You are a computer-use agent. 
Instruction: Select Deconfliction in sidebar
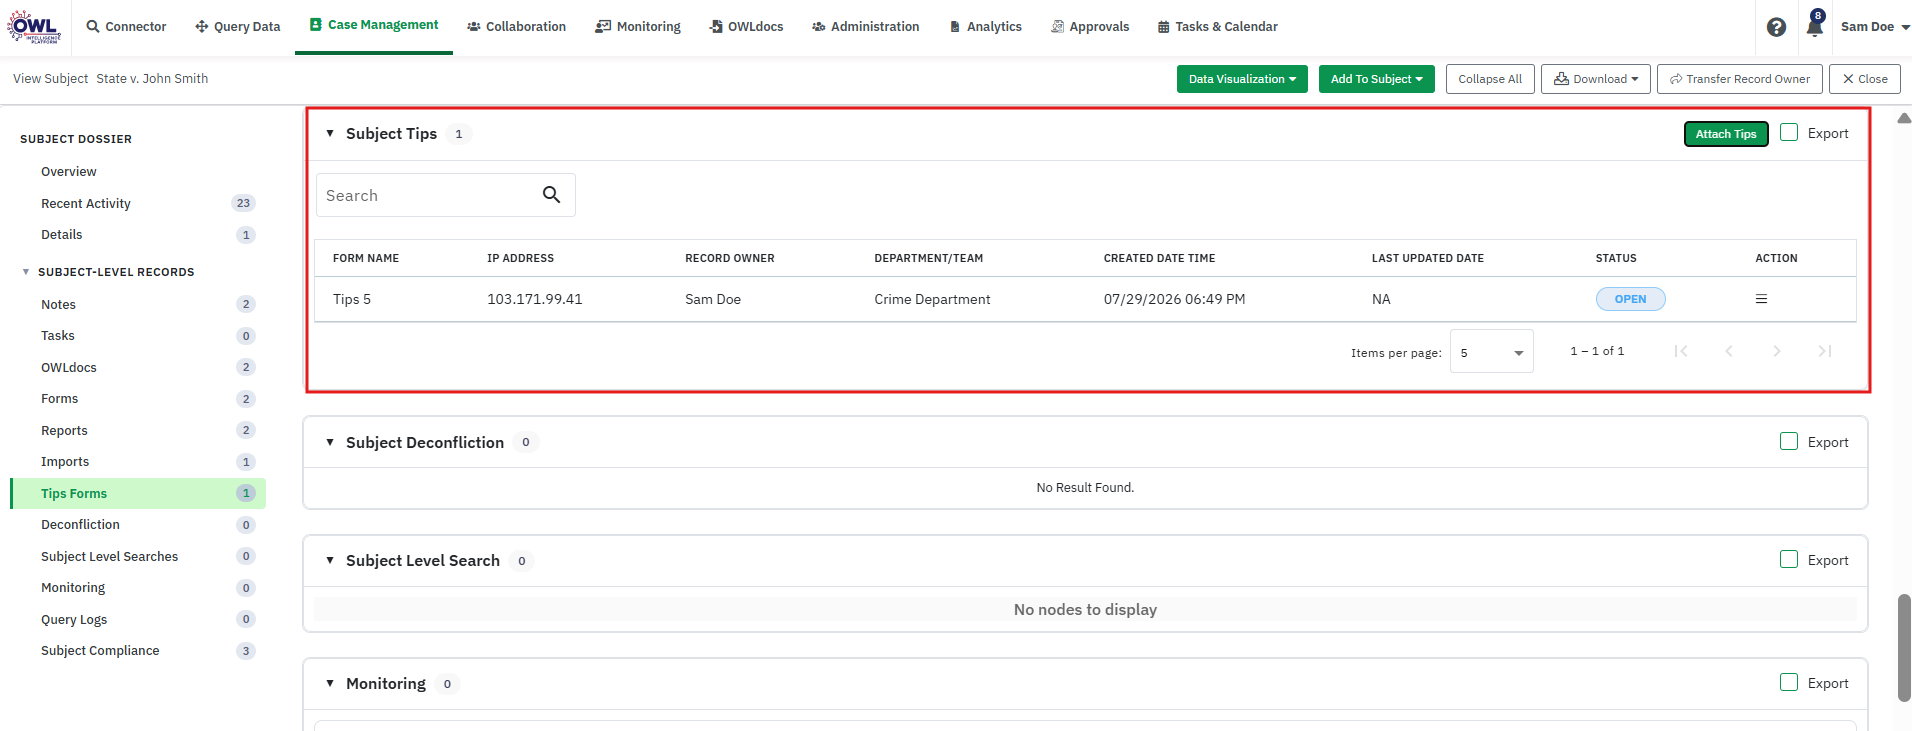(x=80, y=525)
